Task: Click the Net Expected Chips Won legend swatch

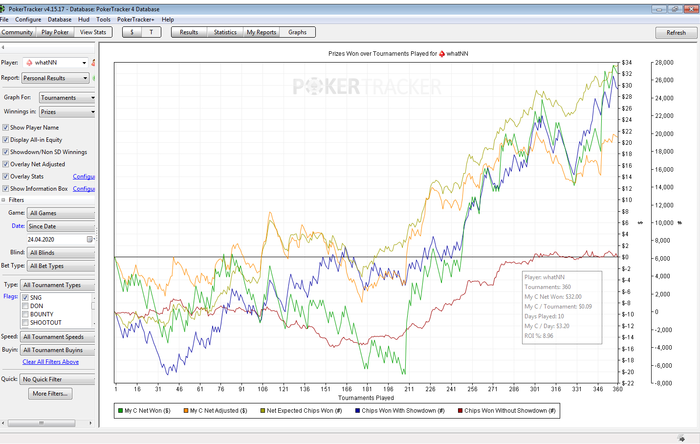Action: pos(262,411)
